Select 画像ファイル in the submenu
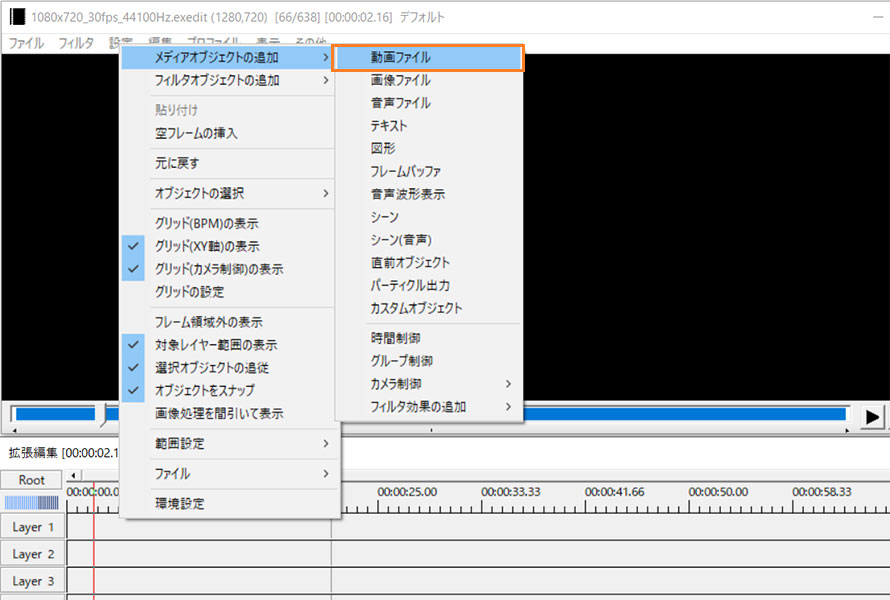The image size is (890, 600). coord(428,80)
